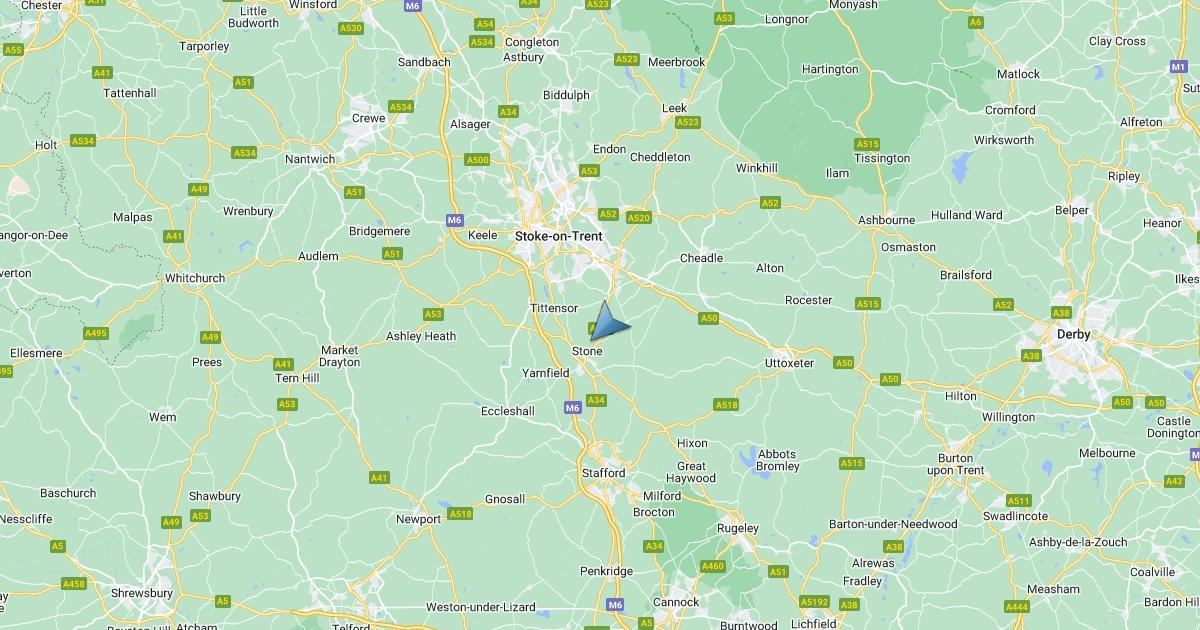Click the Abbots Bromley label
This screenshot has height=630, width=1200.
[778, 460]
